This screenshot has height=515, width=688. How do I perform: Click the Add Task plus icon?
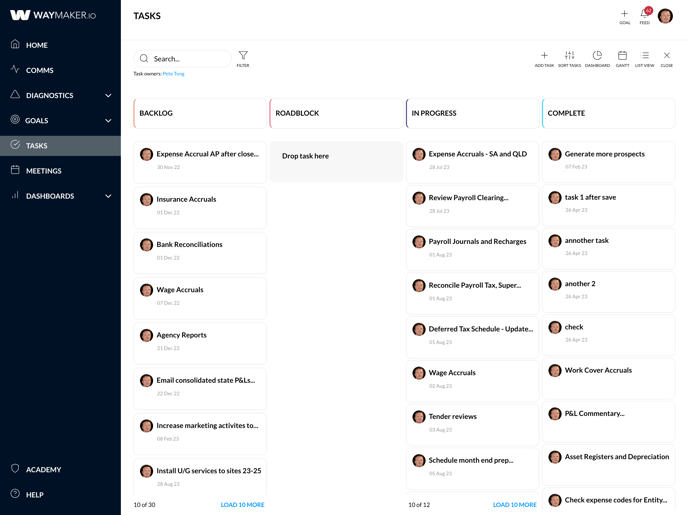[544, 58]
